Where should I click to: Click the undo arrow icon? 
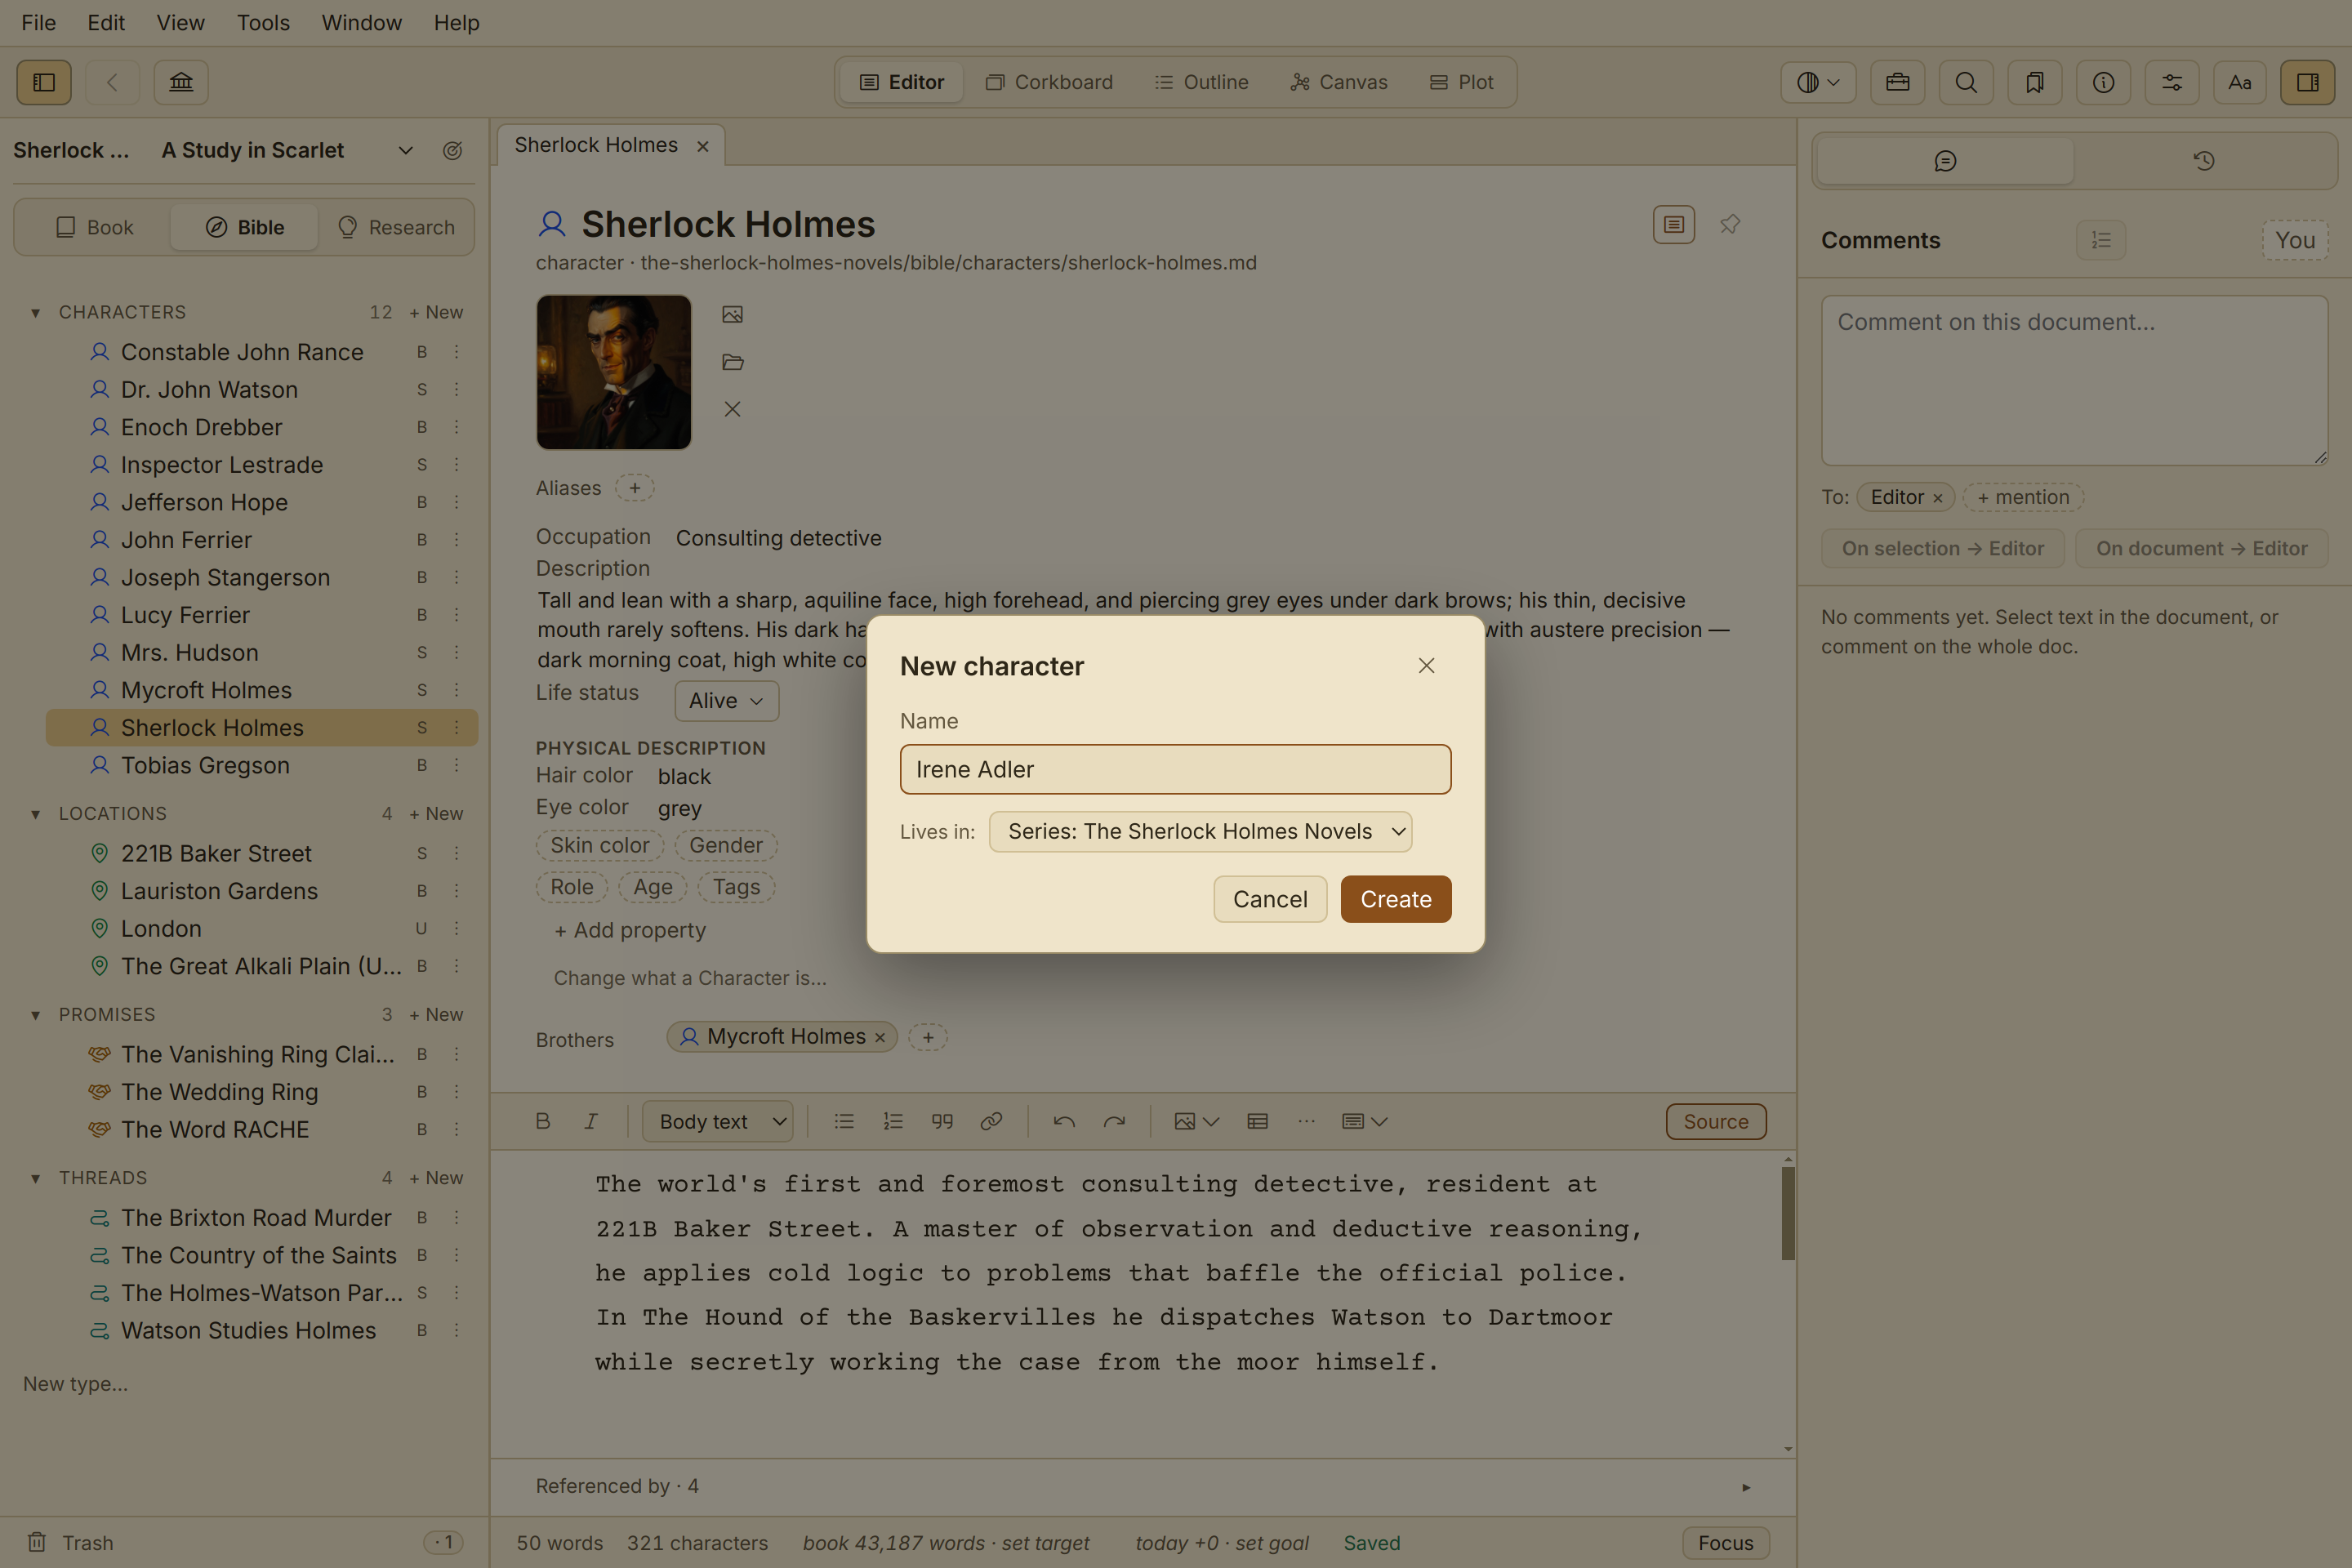click(1064, 1121)
